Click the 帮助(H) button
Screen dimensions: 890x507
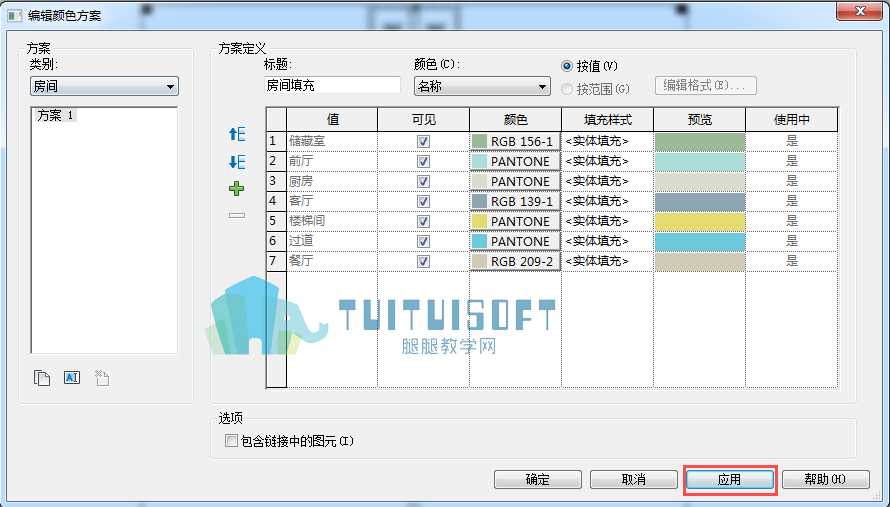pyautogui.click(x=825, y=479)
